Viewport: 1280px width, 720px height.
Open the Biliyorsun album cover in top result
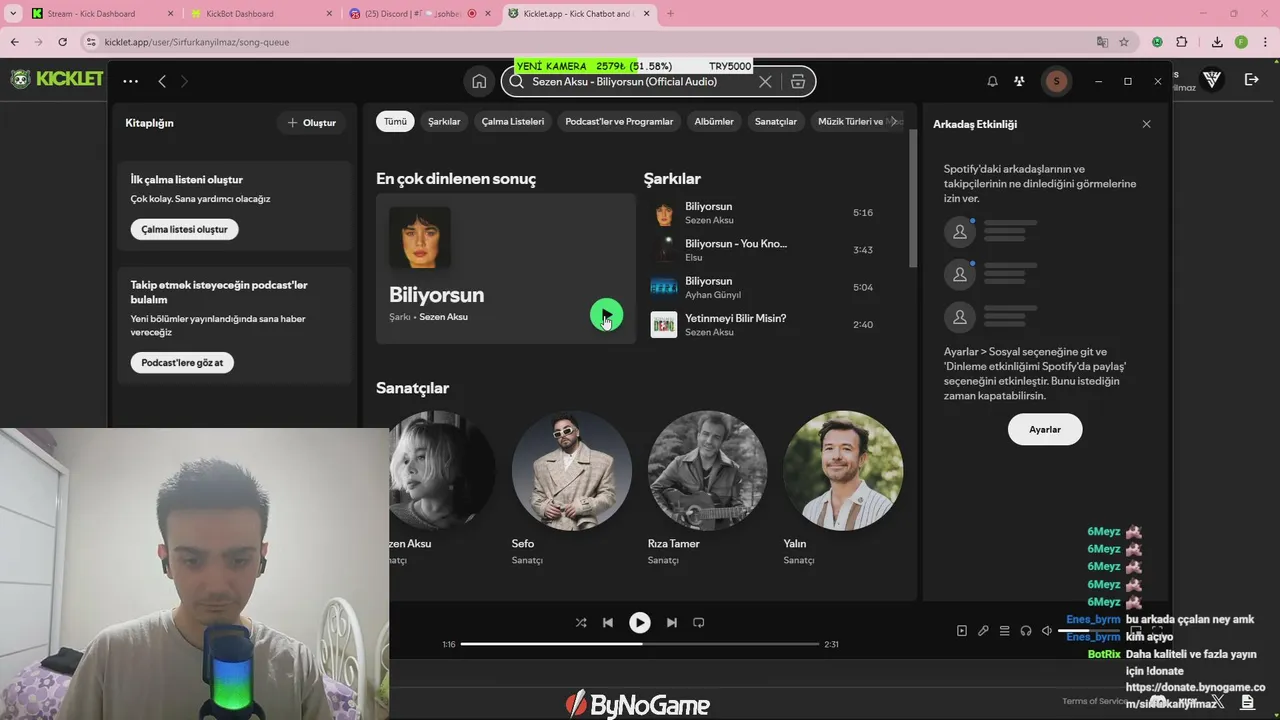point(420,238)
